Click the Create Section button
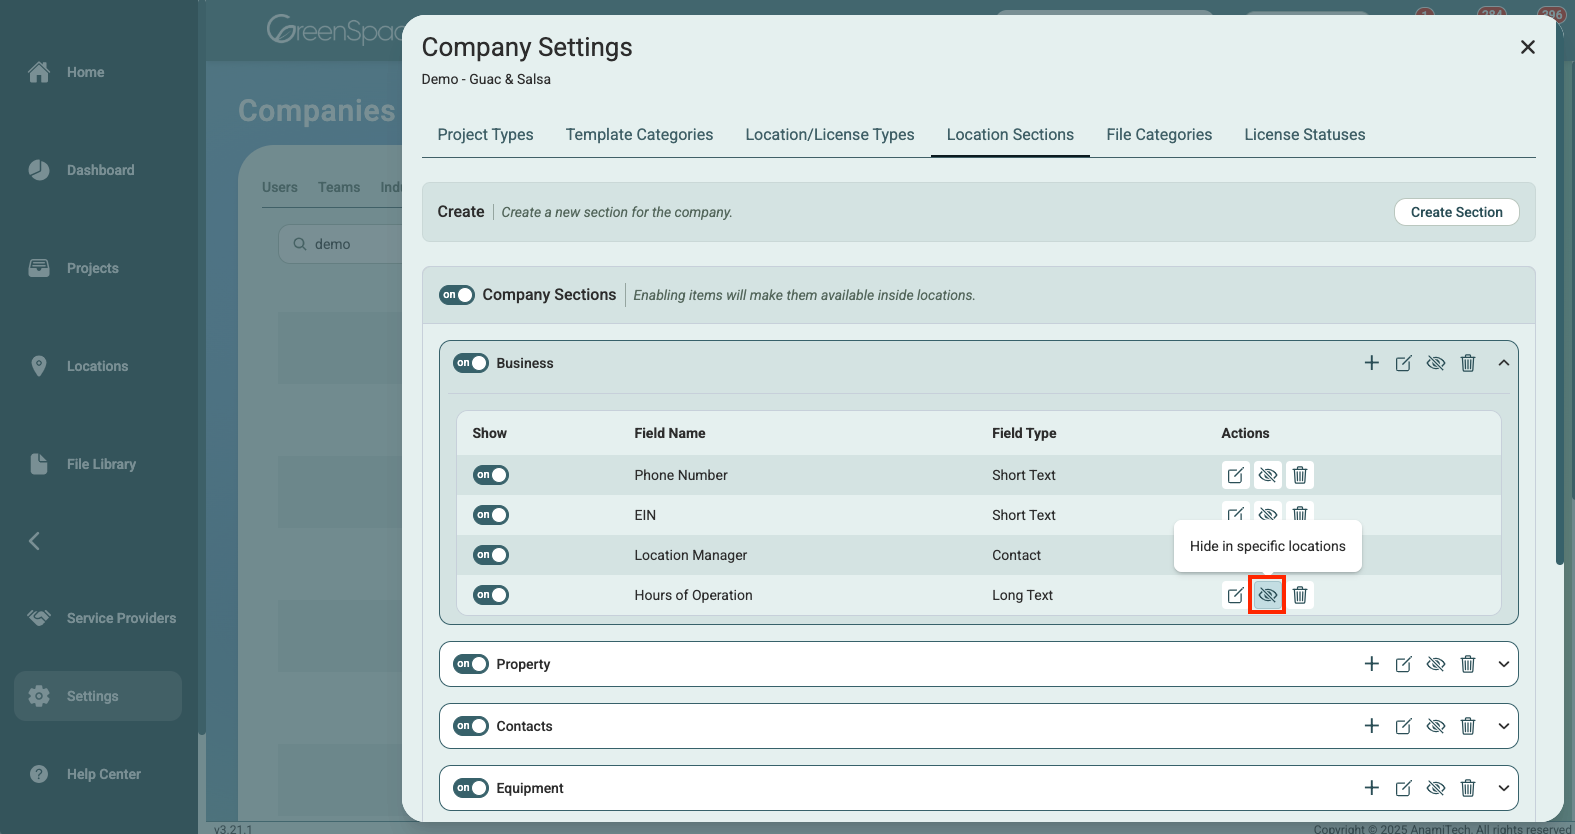 pos(1456,212)
